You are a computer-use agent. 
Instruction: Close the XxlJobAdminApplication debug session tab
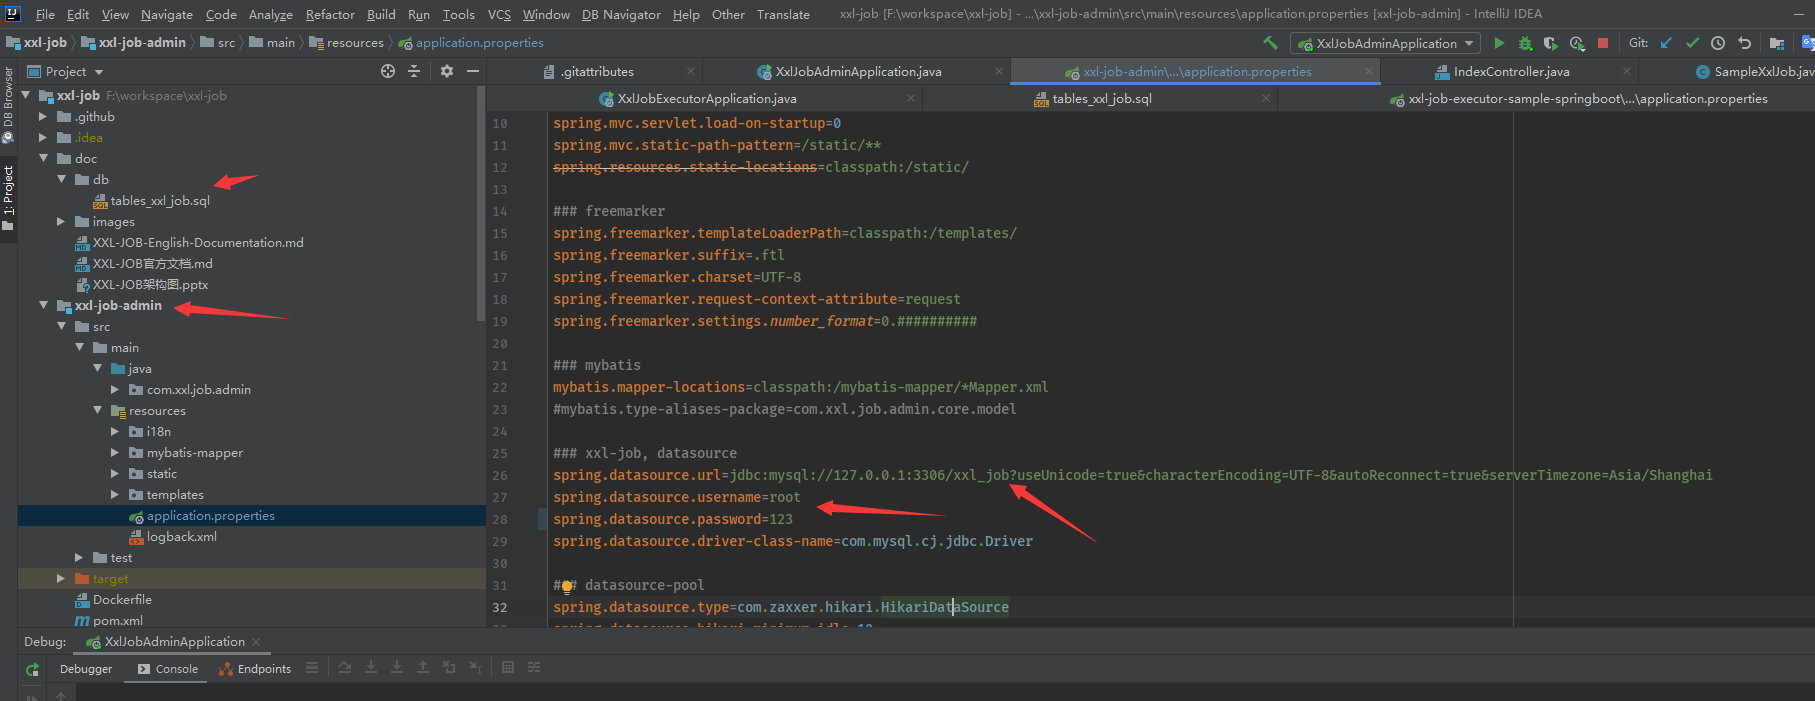pos(256,642)
